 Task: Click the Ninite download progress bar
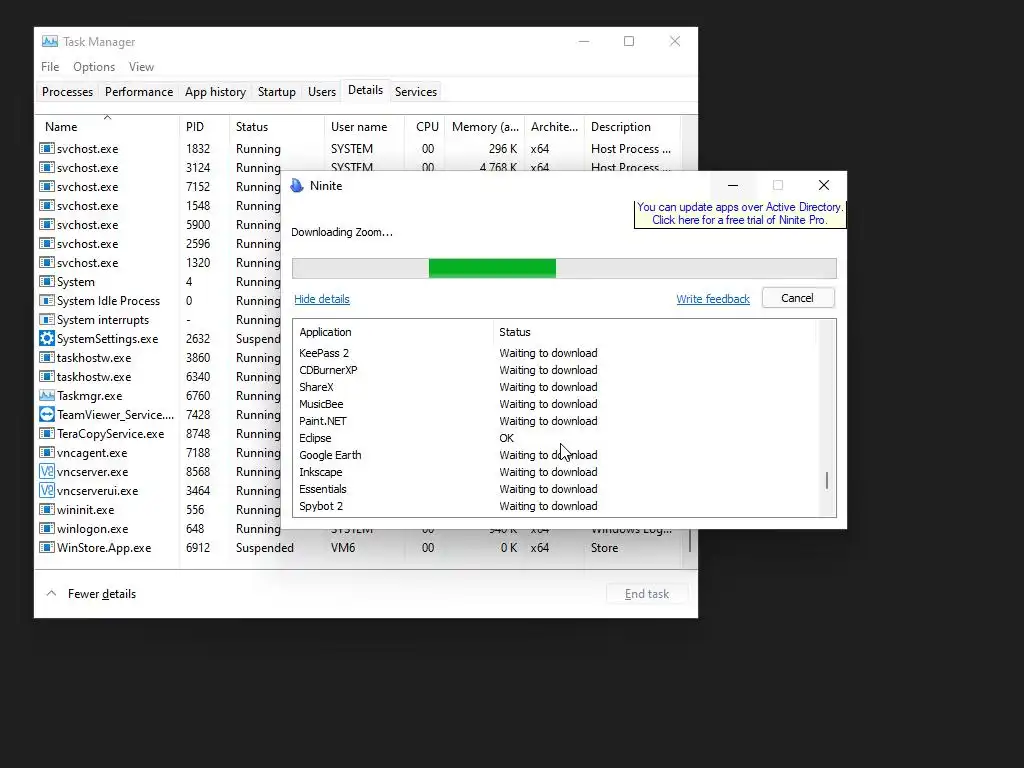564,268
